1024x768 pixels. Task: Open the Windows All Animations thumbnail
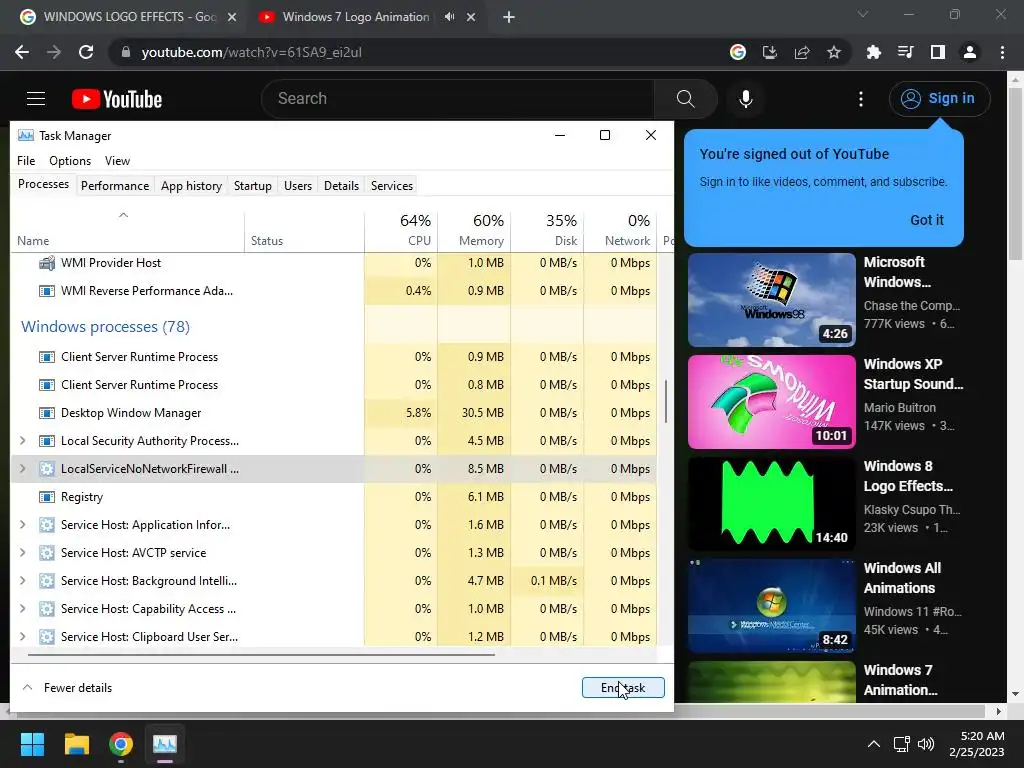coord(771,605)
